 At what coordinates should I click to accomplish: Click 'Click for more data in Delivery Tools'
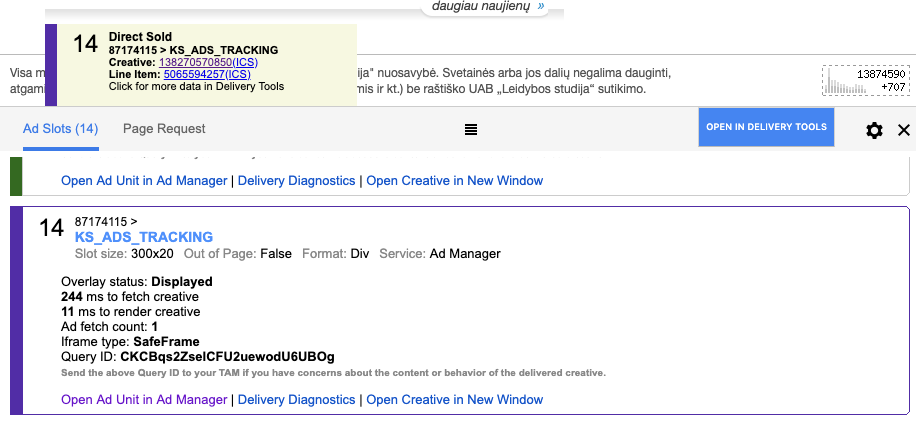[196, 86]
